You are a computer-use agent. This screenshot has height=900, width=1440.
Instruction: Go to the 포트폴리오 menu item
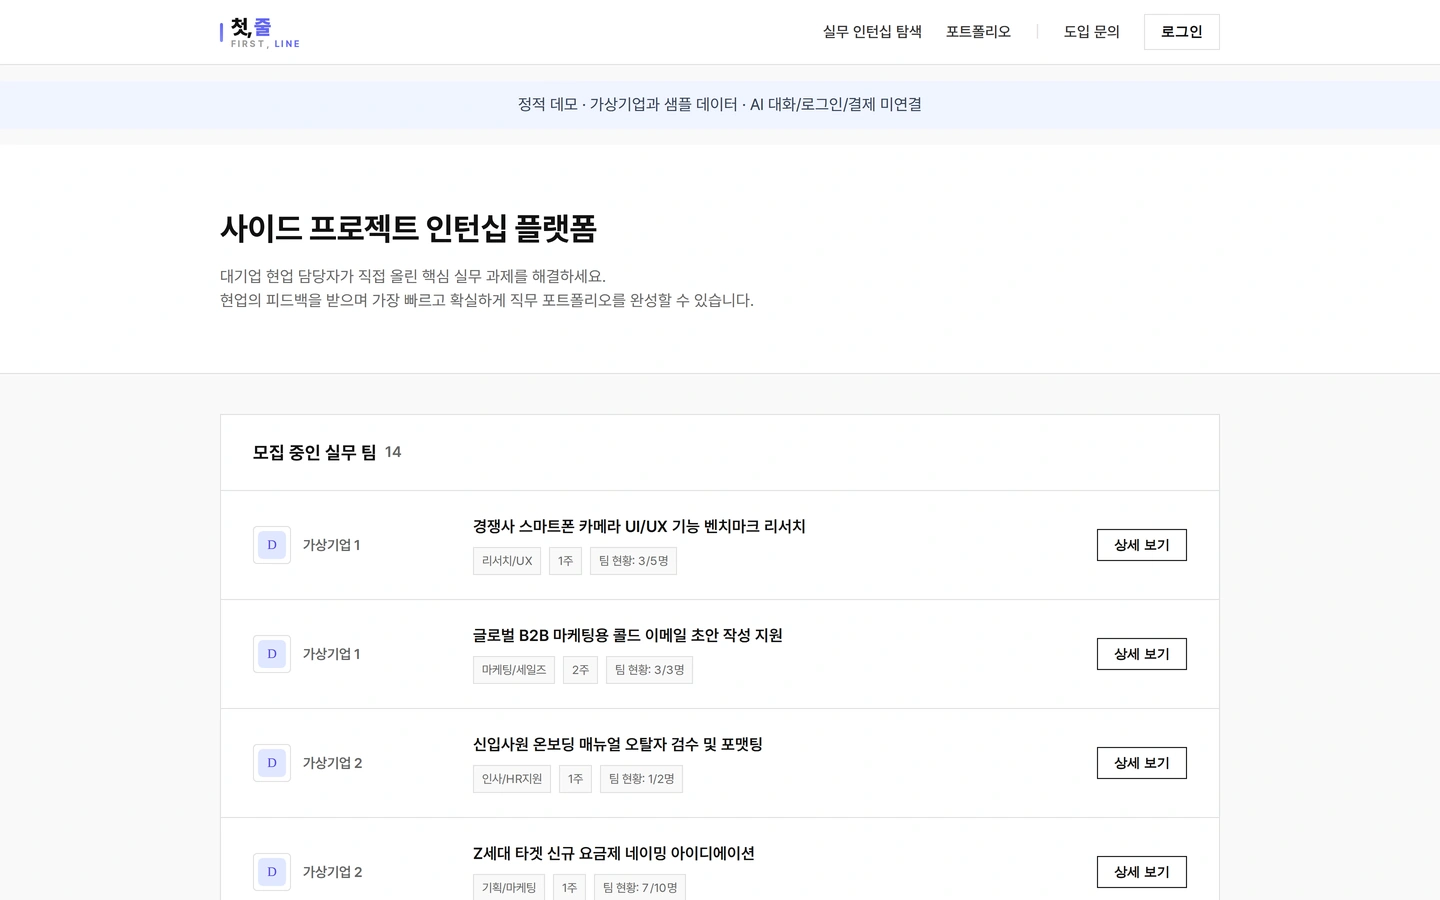[978, 32]
